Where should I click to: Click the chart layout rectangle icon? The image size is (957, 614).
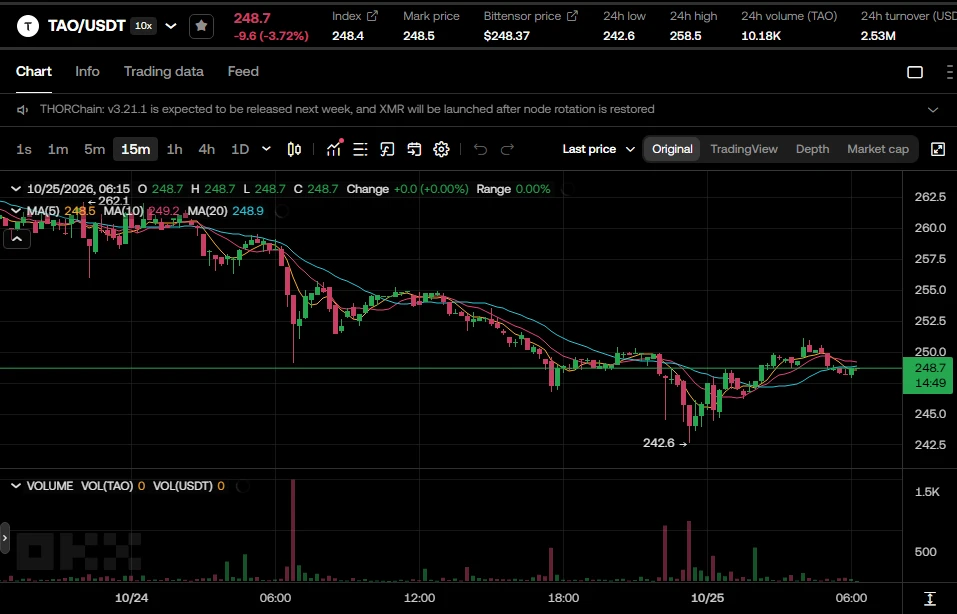[x=915, y=72]
